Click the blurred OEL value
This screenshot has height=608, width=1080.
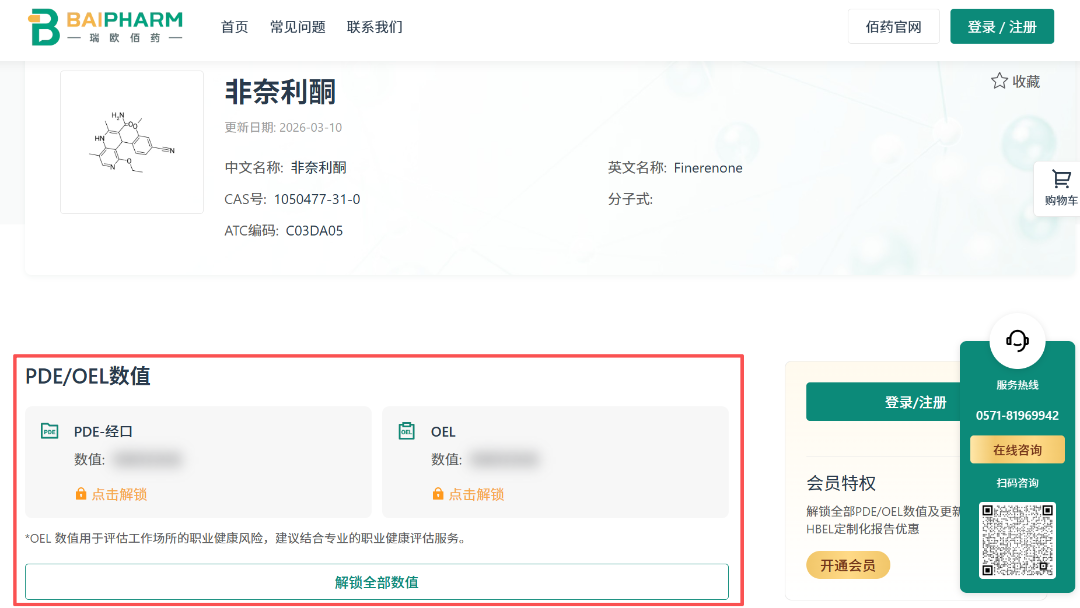505,459
